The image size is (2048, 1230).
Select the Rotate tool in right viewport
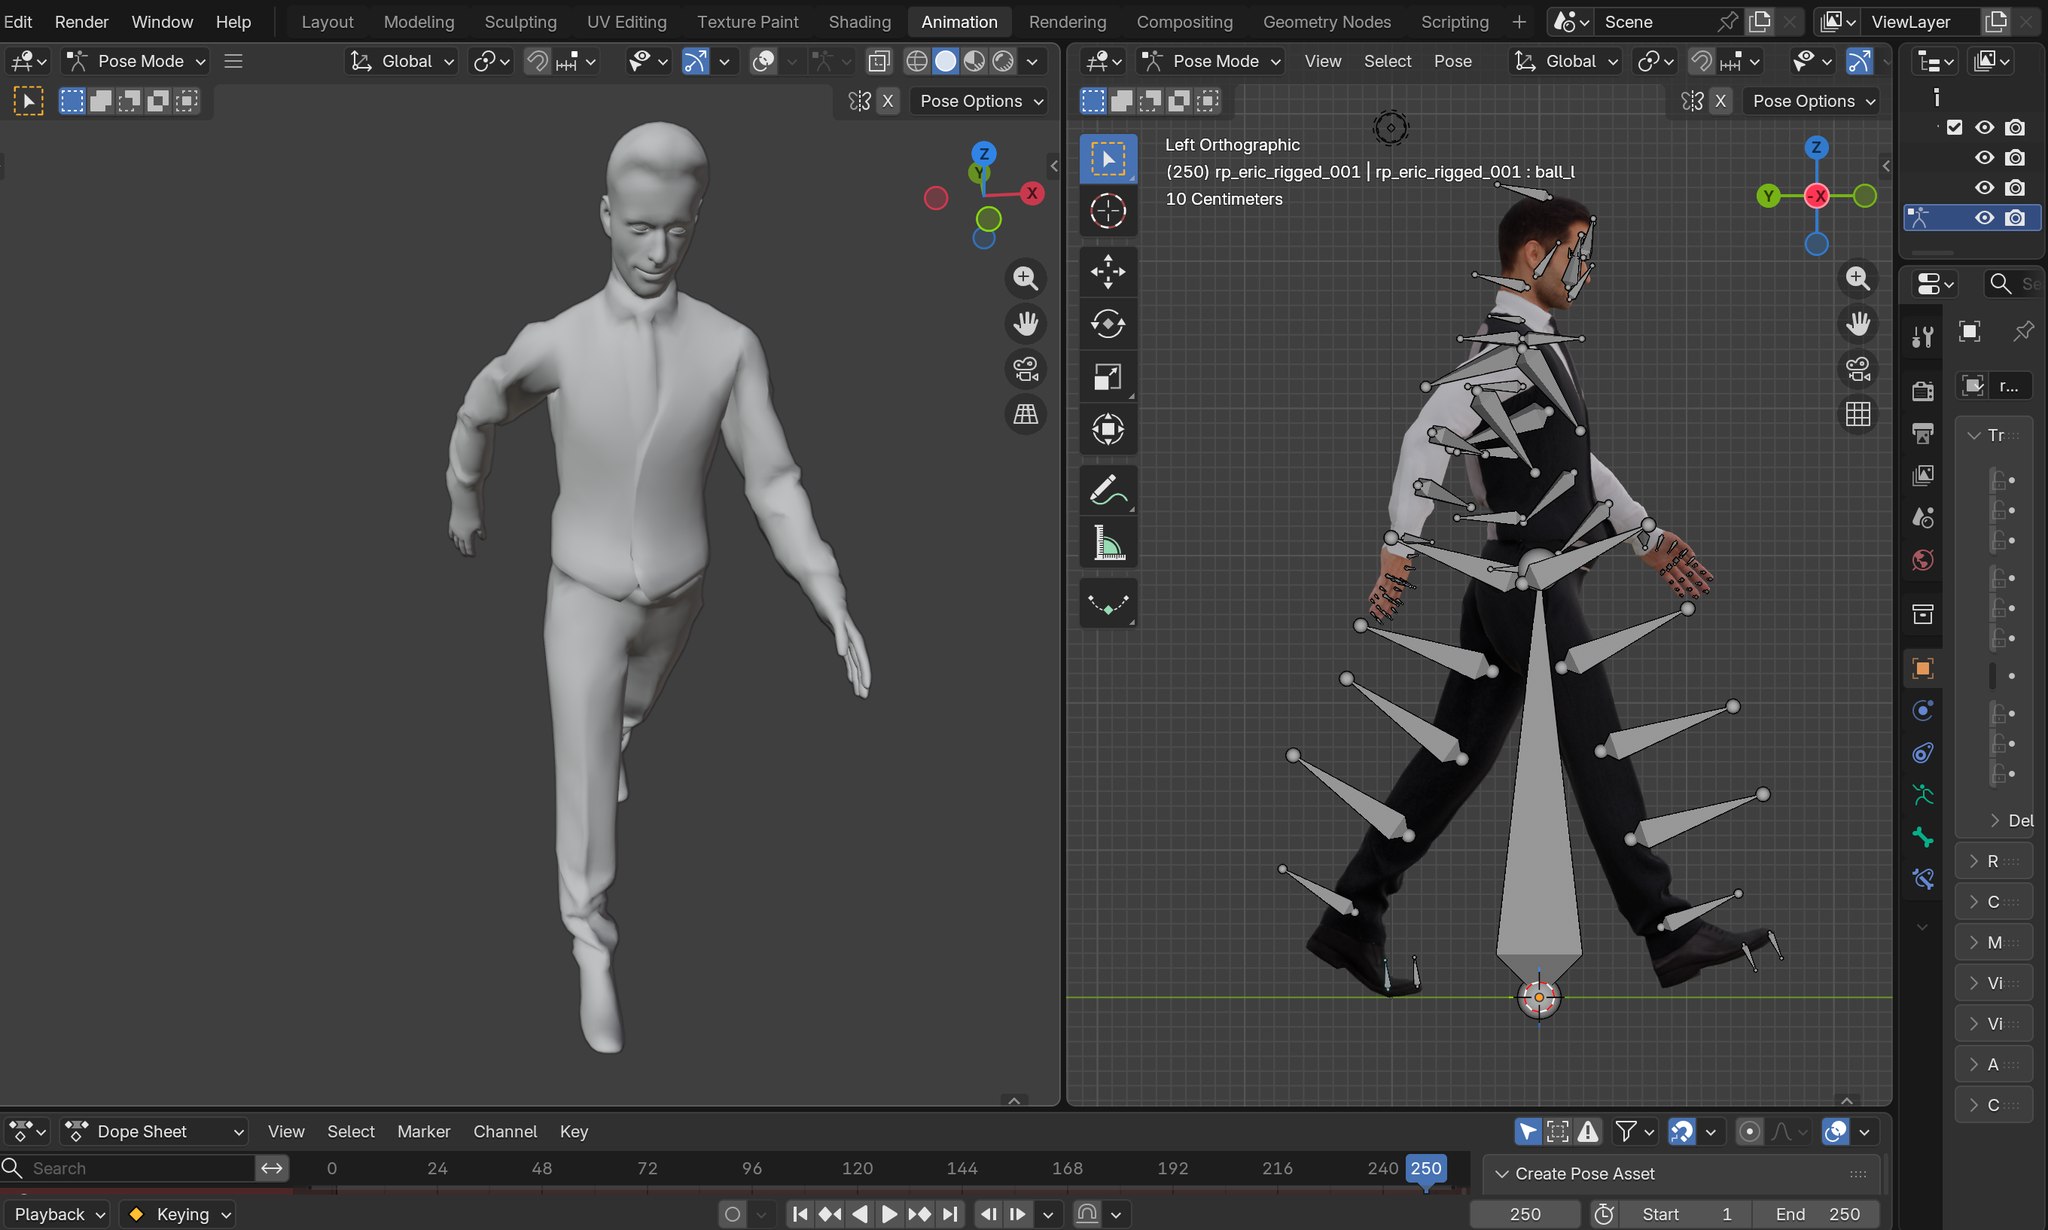(1108, 324)
